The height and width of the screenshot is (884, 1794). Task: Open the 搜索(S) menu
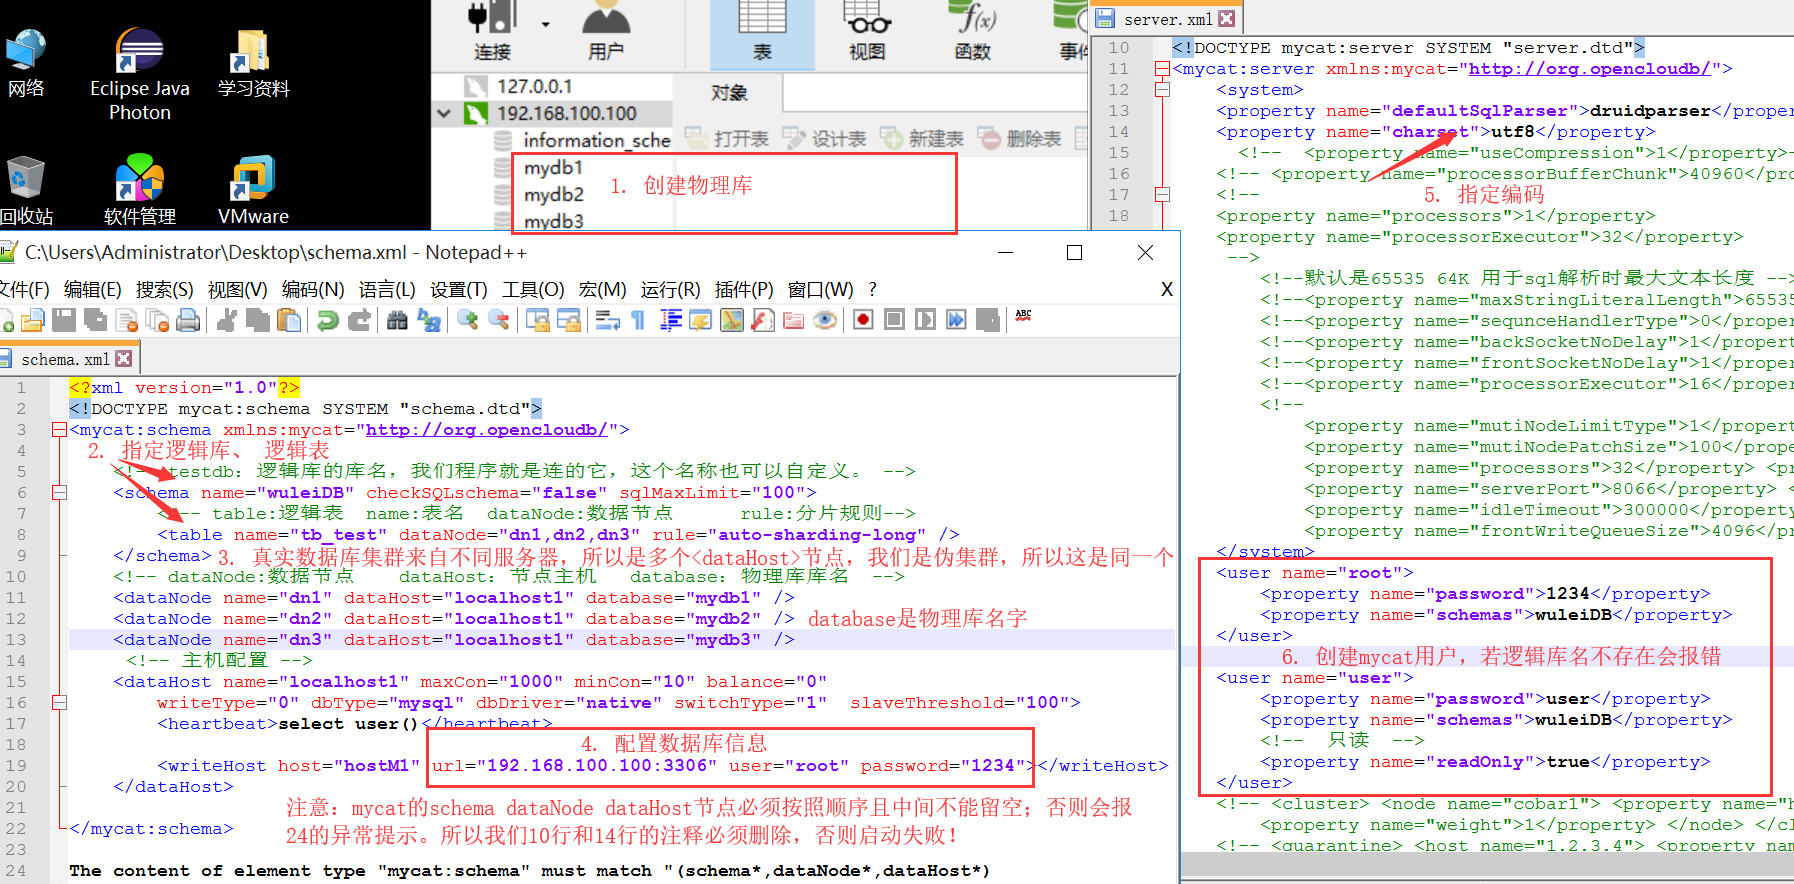point(164,290)
